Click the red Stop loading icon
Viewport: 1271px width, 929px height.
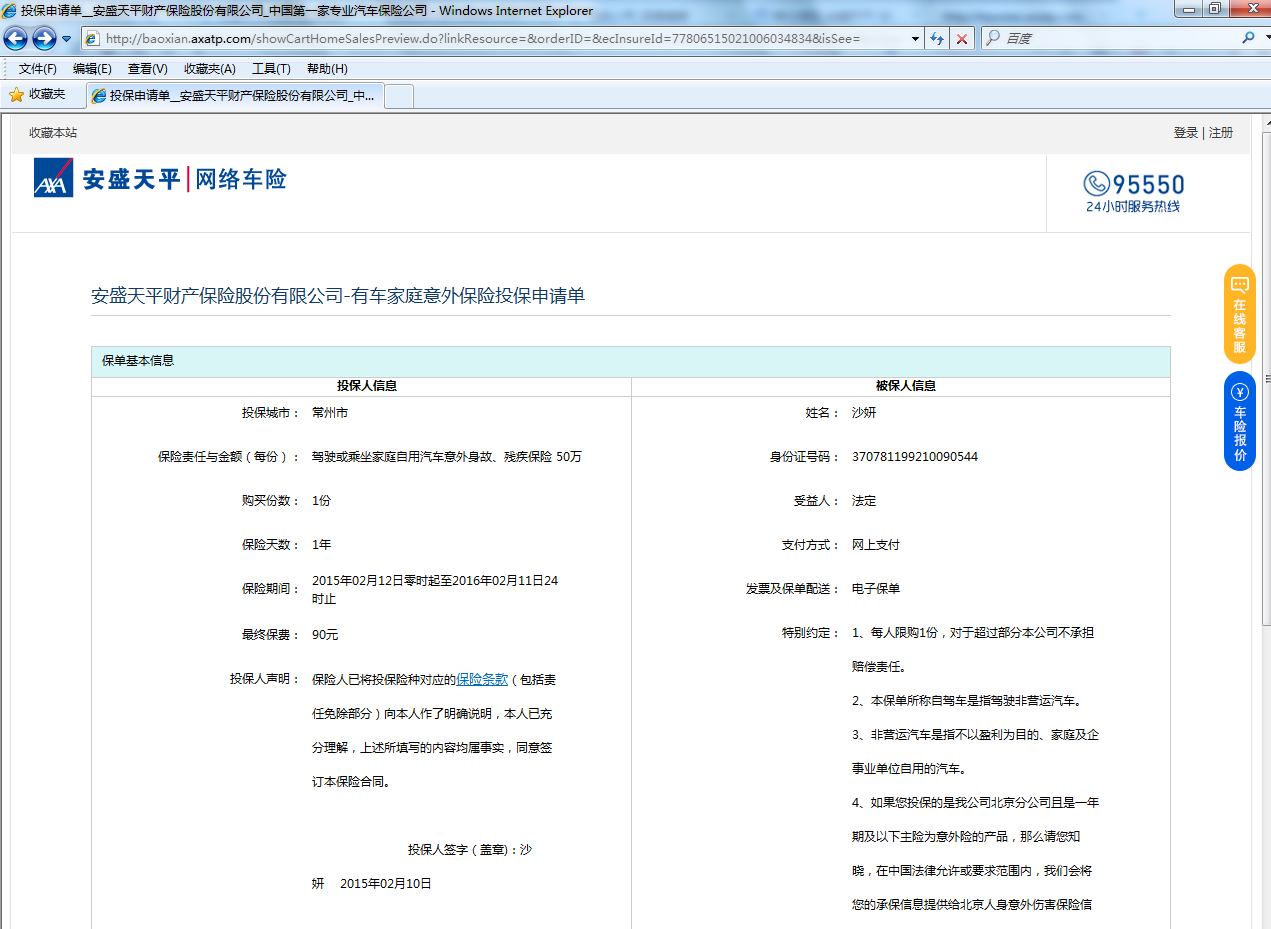point(962,38)
